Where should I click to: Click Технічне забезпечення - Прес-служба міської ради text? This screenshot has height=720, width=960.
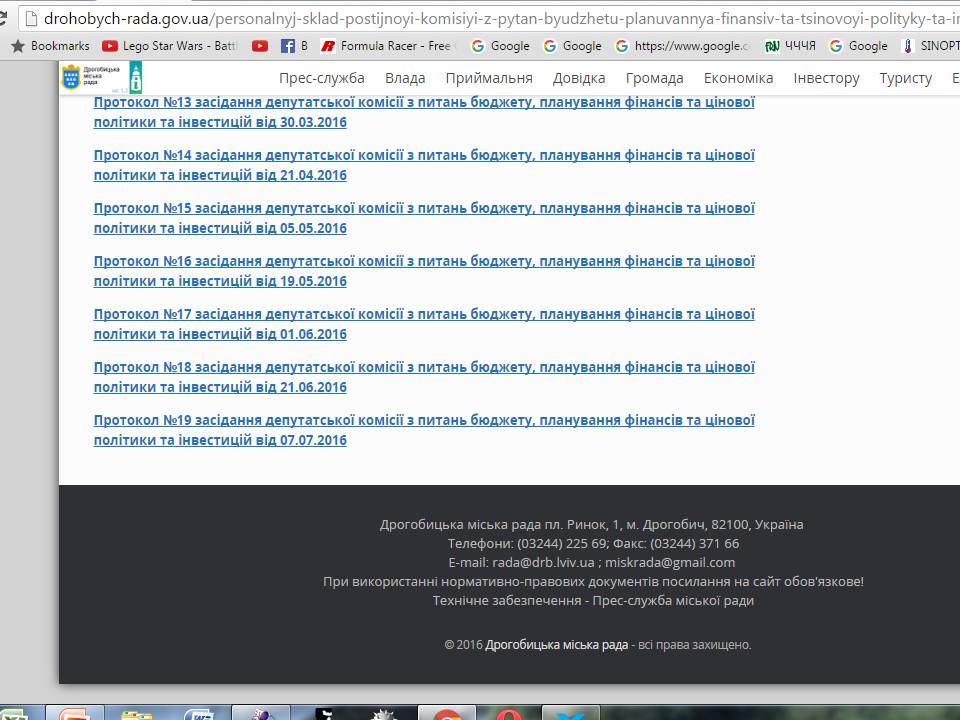coord(593,601)
